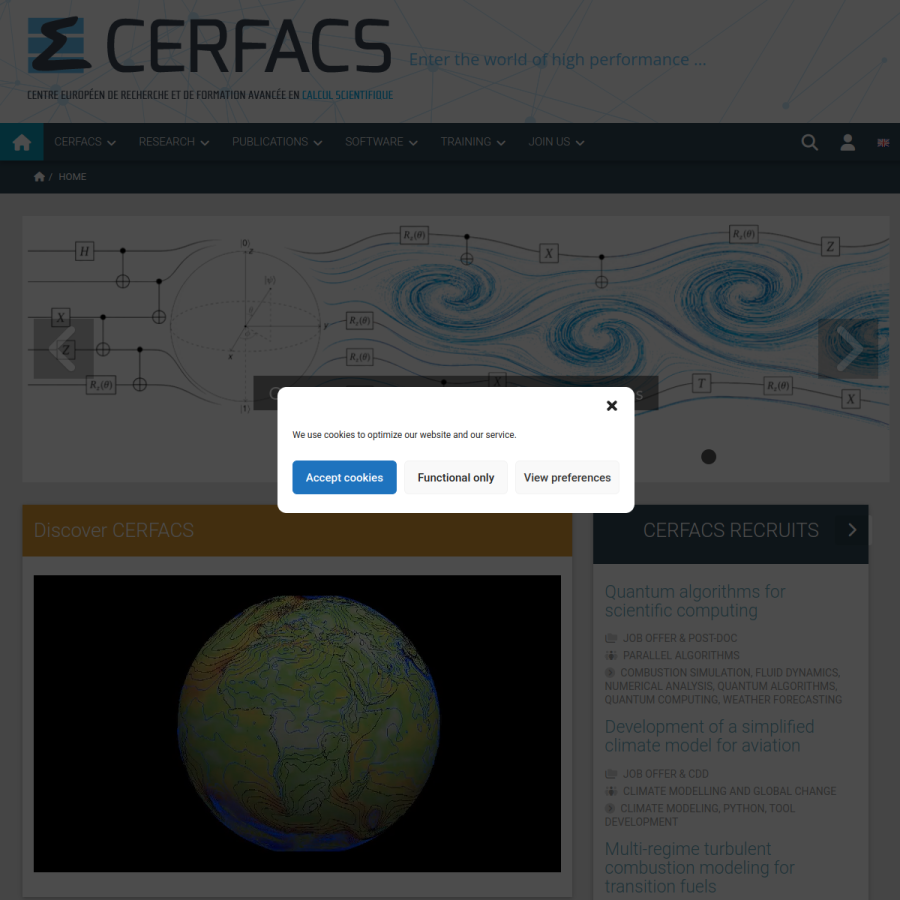Image resolution: width=900 pixels, height=900 pixels.
Task: Click the Discover CERFACS heading
Action: (114, 530)
